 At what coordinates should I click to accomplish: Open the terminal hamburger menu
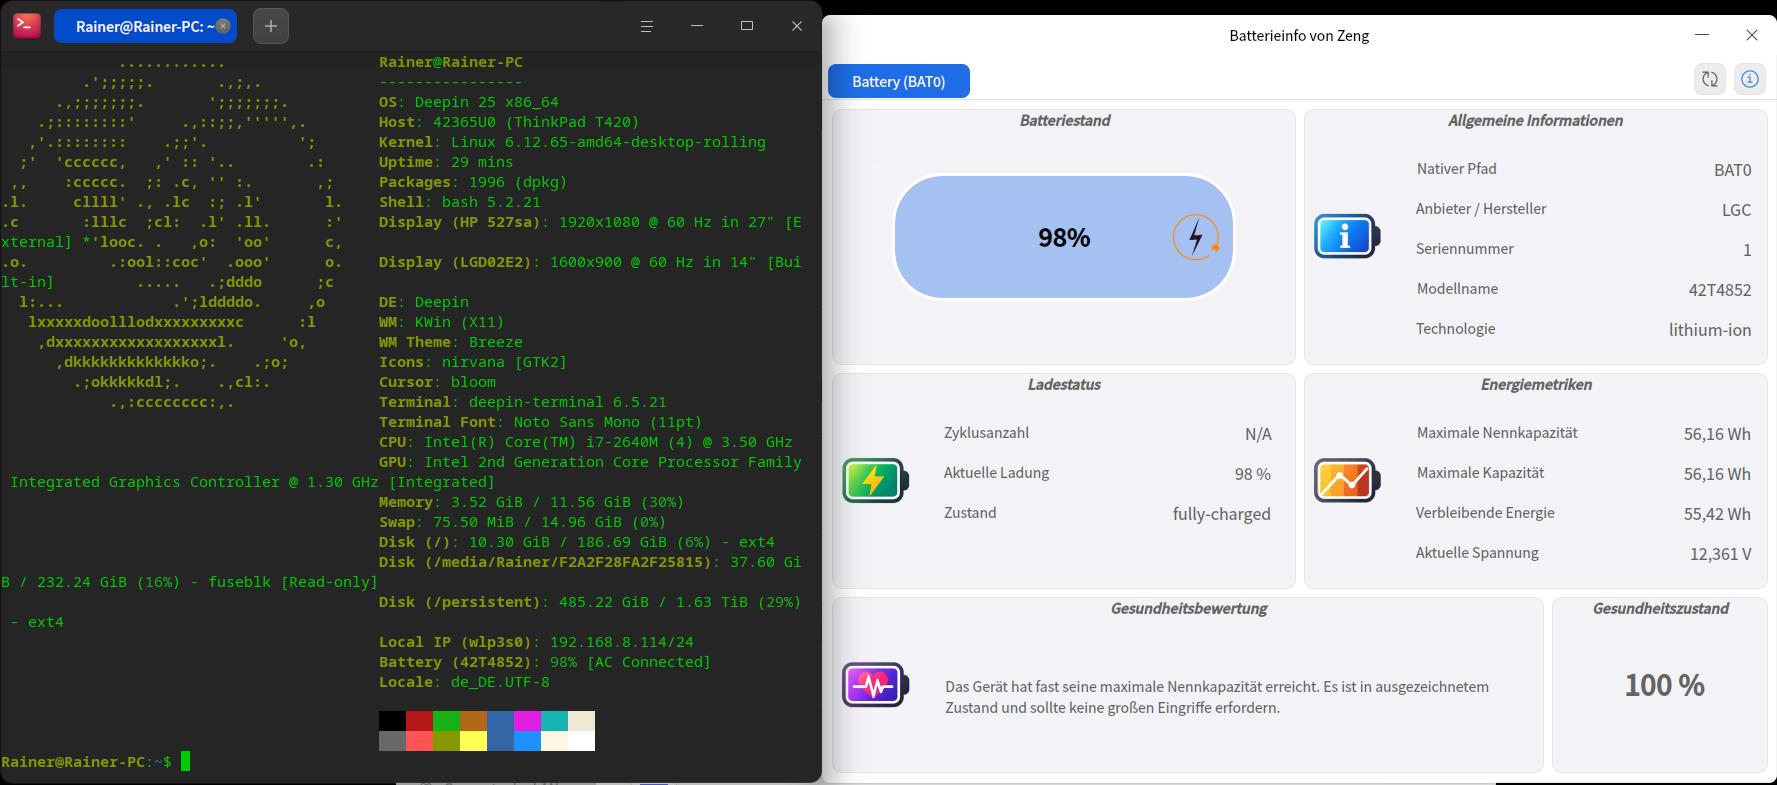click(647, 26)
